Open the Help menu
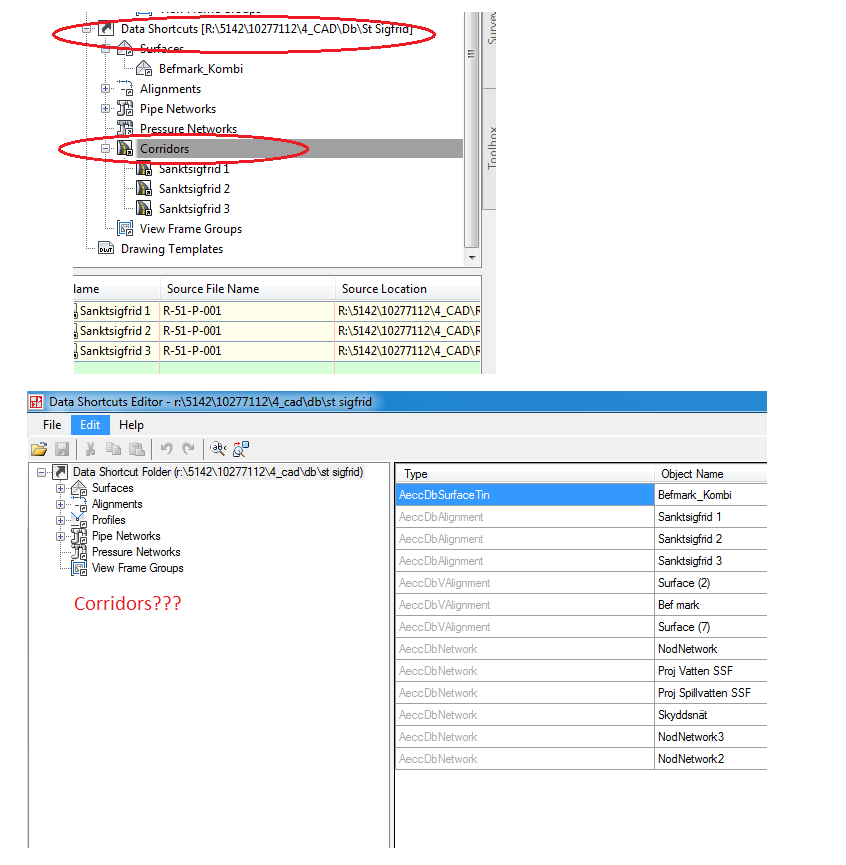The width and height of the screenshot is (846, 865). 131,424
